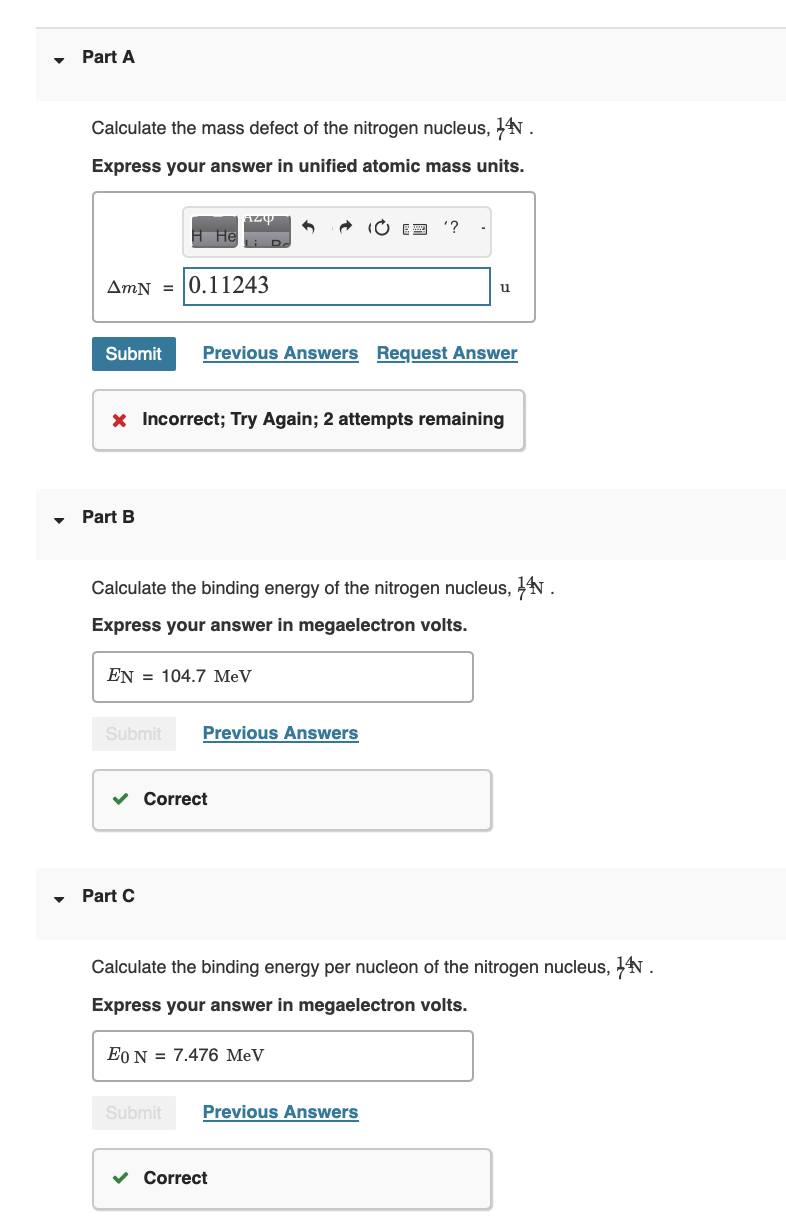Click the undo arrow in the equation toolbar

tap(309, 228)
